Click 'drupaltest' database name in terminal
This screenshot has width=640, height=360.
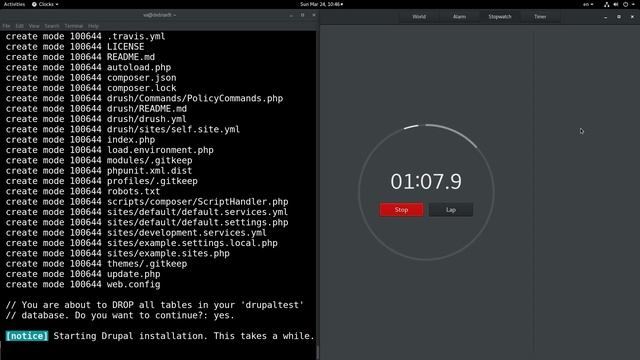(x=271, y=305)
